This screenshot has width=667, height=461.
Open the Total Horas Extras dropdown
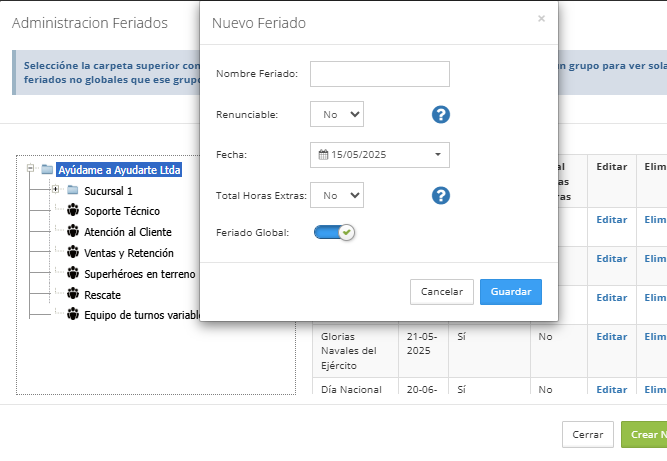(x=337, y=195)
